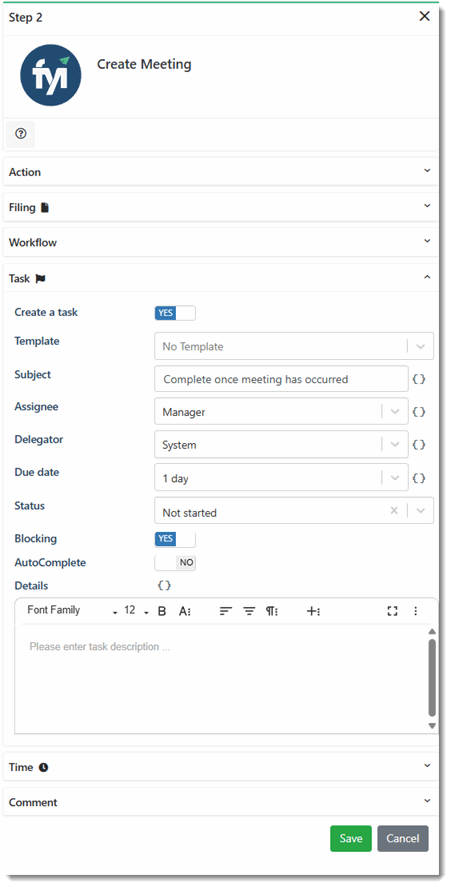
Task: Click the editor scrollbar down arrow
Action: pyautogui.click(x=432, y=726)
